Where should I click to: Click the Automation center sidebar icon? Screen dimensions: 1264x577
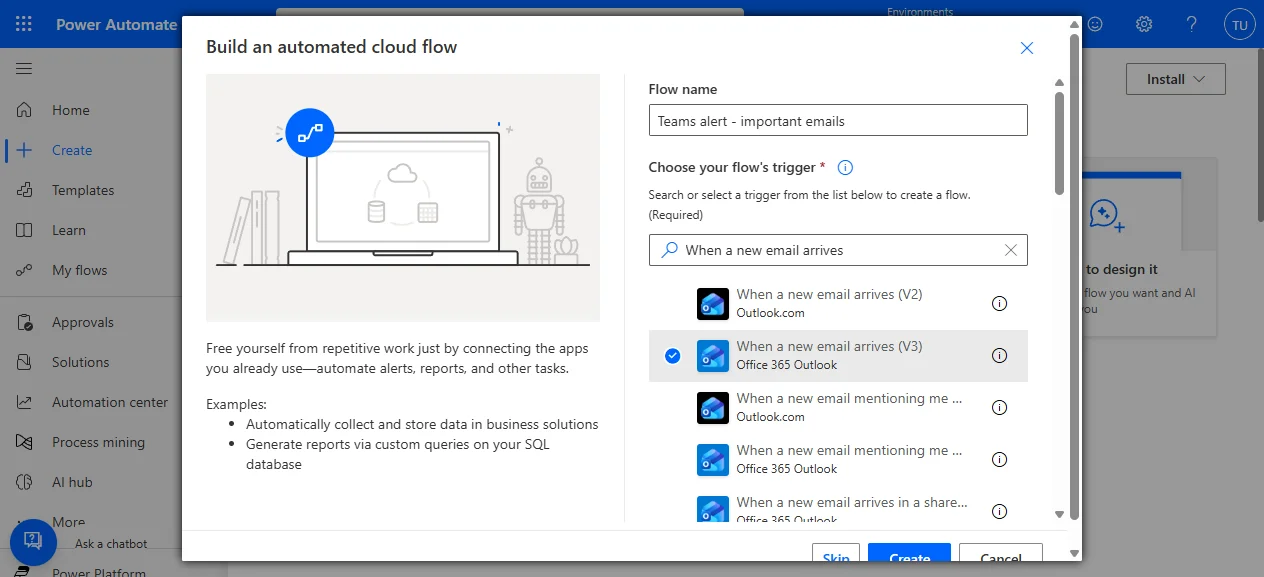click(x=25, y=402)
